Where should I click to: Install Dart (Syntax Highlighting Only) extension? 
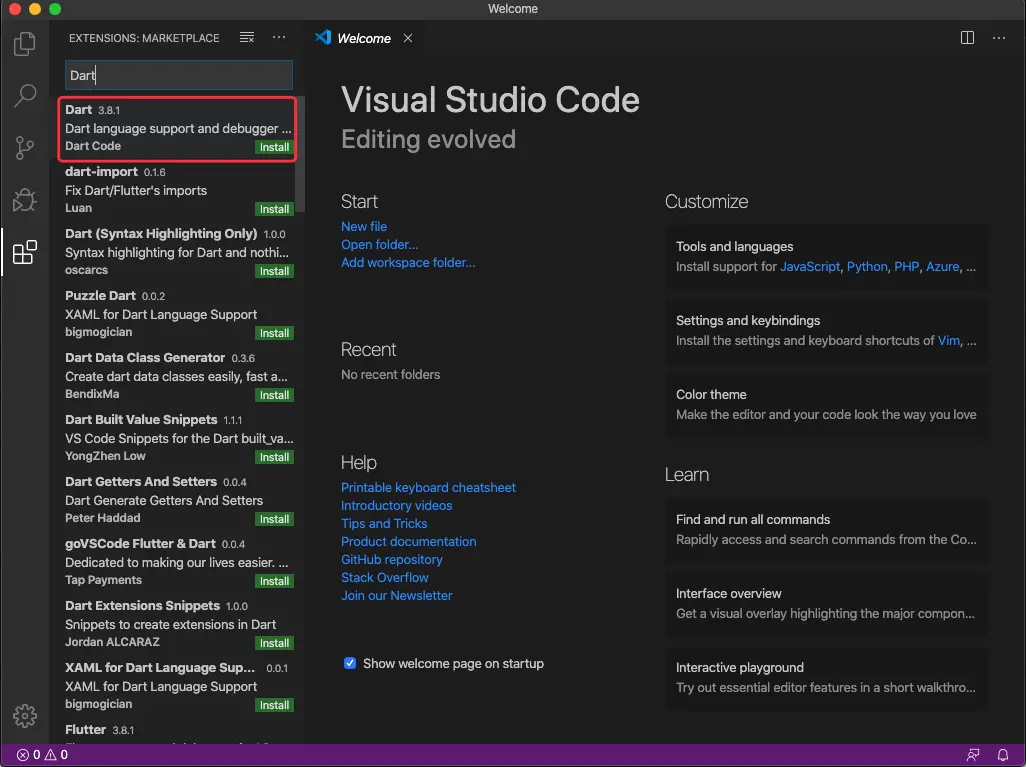(274, 271)
